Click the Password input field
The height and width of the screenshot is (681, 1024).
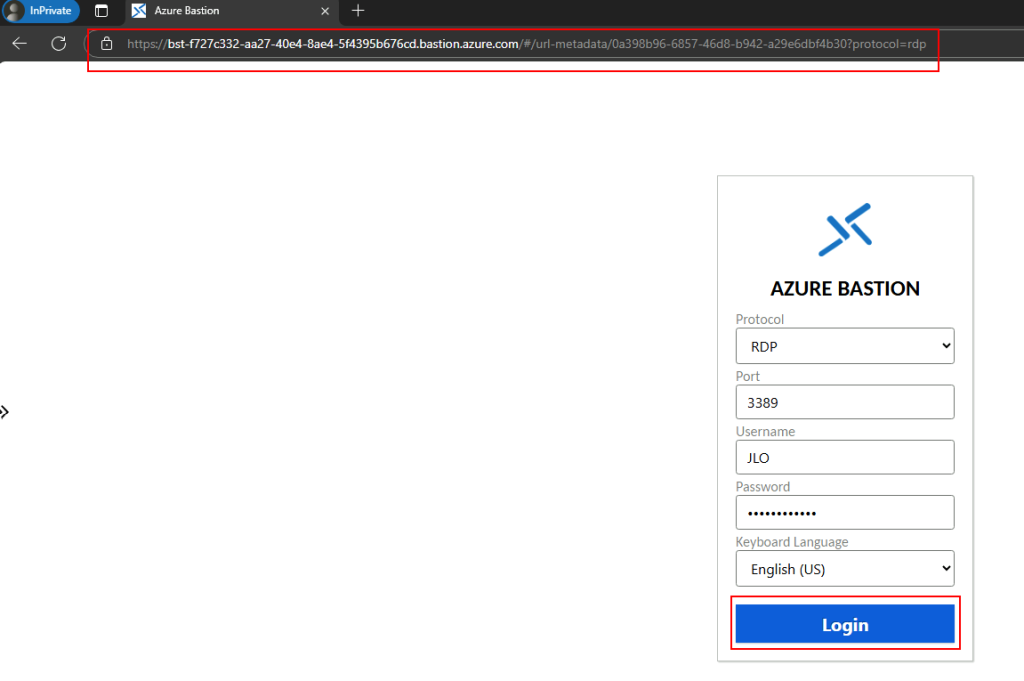tap(844, 513)
